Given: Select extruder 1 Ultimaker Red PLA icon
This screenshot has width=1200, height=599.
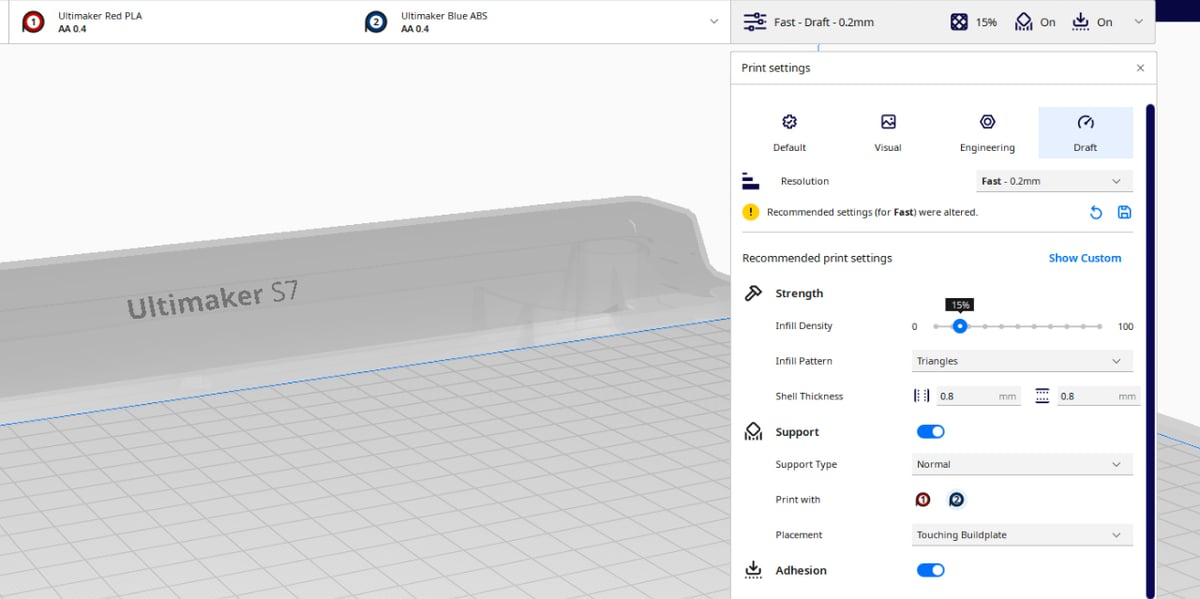Looking at the screenshot, I should [33, 22].
